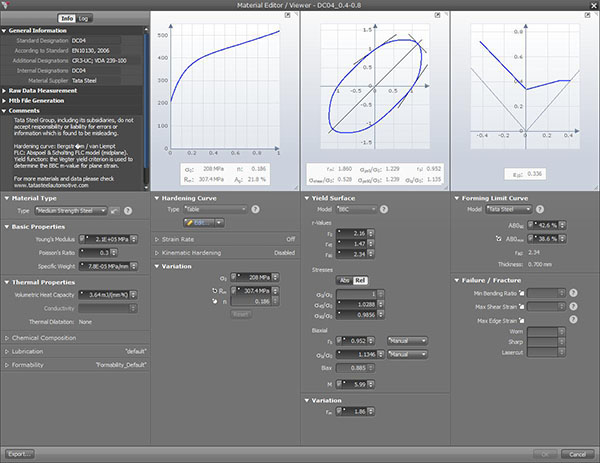Viewport: 600px width, 463px height.
Task: Select the Info tab
Action: point(67,18)
